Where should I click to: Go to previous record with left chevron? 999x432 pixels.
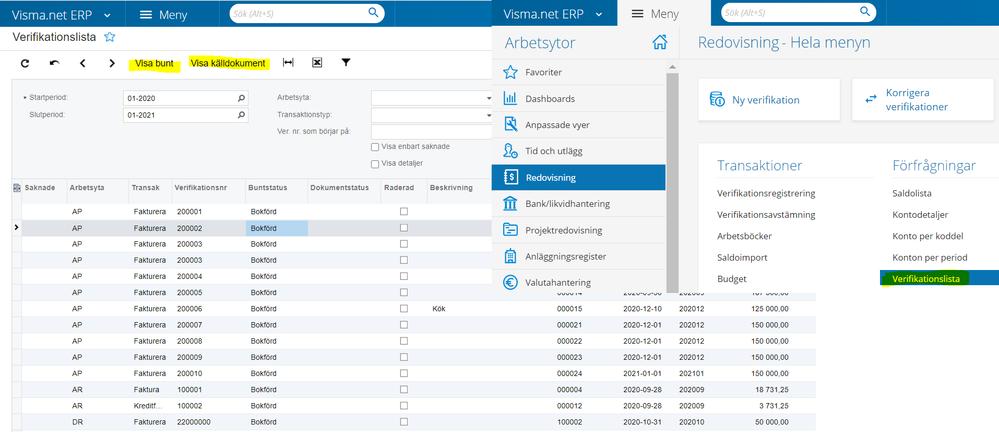(83, 63)
